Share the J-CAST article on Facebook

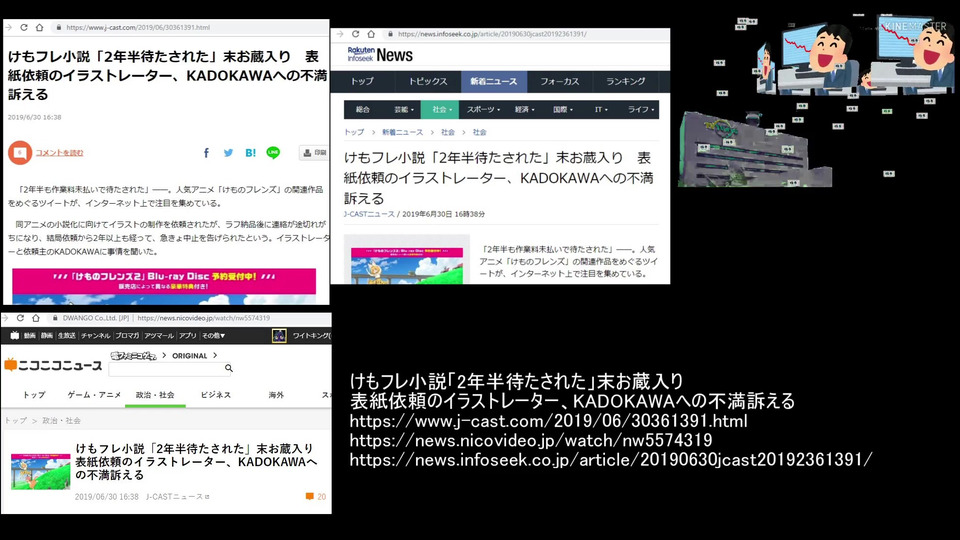click(x=206, y=153)
